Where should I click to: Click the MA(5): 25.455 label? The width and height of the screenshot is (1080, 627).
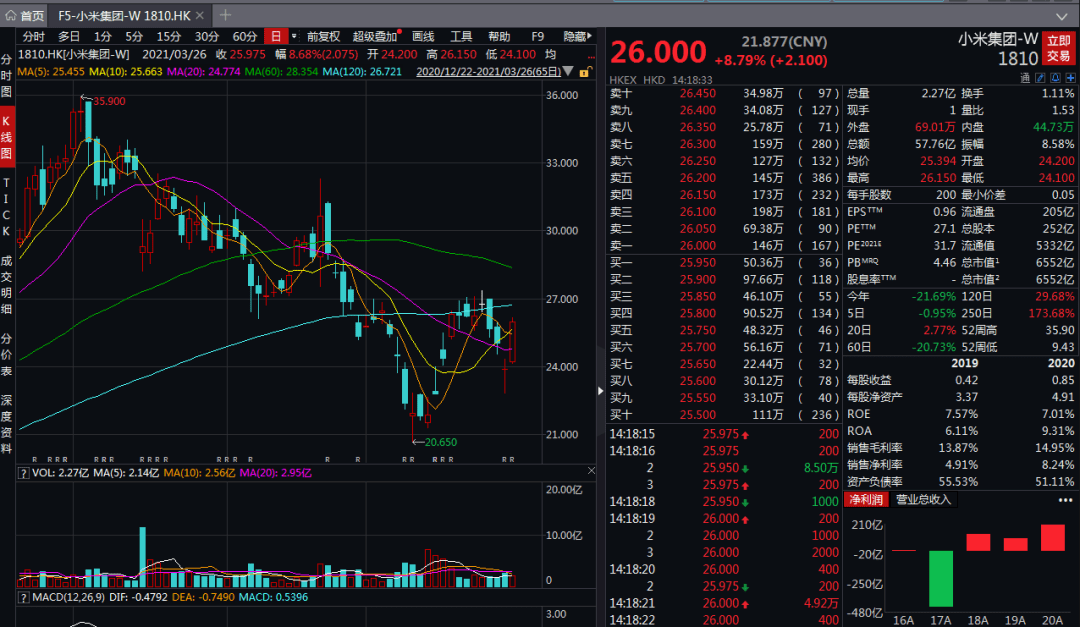pos(51,72)
